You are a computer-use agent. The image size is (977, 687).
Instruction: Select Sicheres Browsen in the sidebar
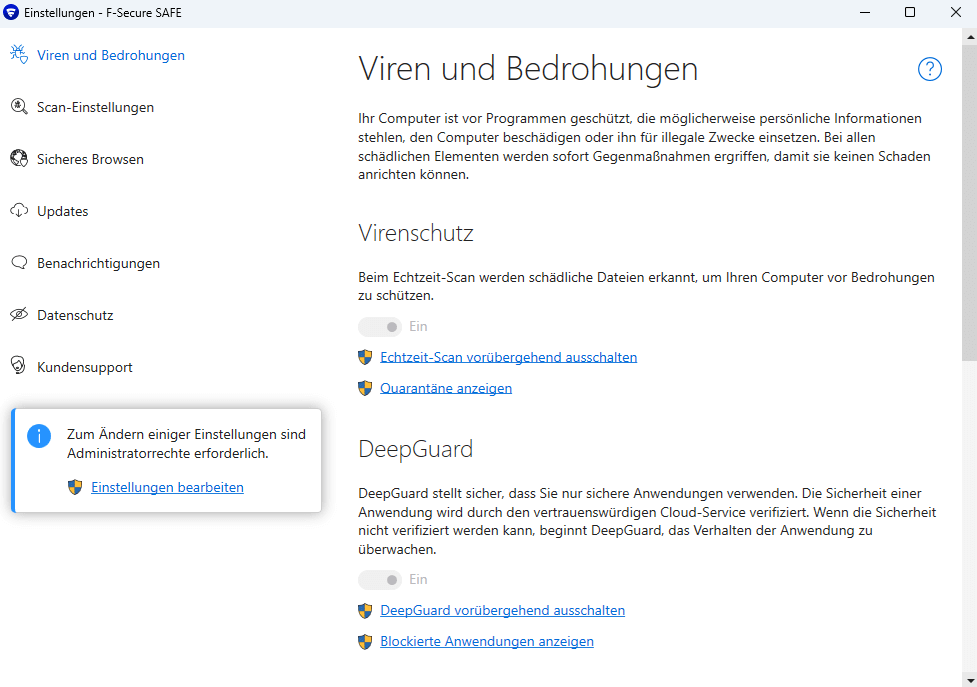pos(90,159)
